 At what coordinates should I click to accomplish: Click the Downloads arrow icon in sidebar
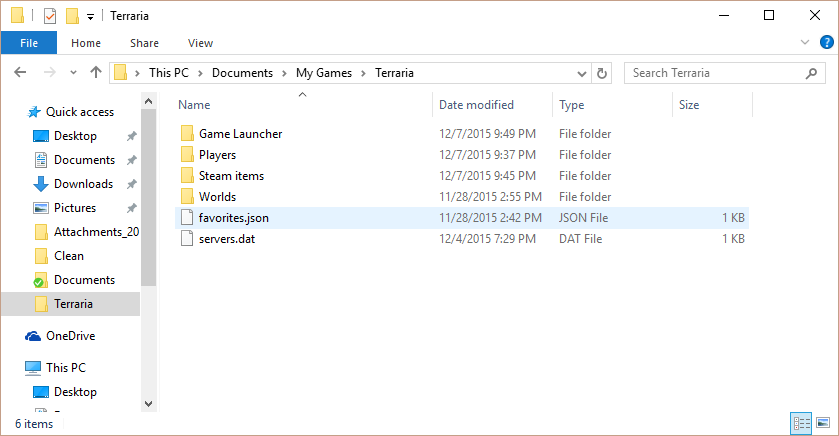(x=41, y=184)
